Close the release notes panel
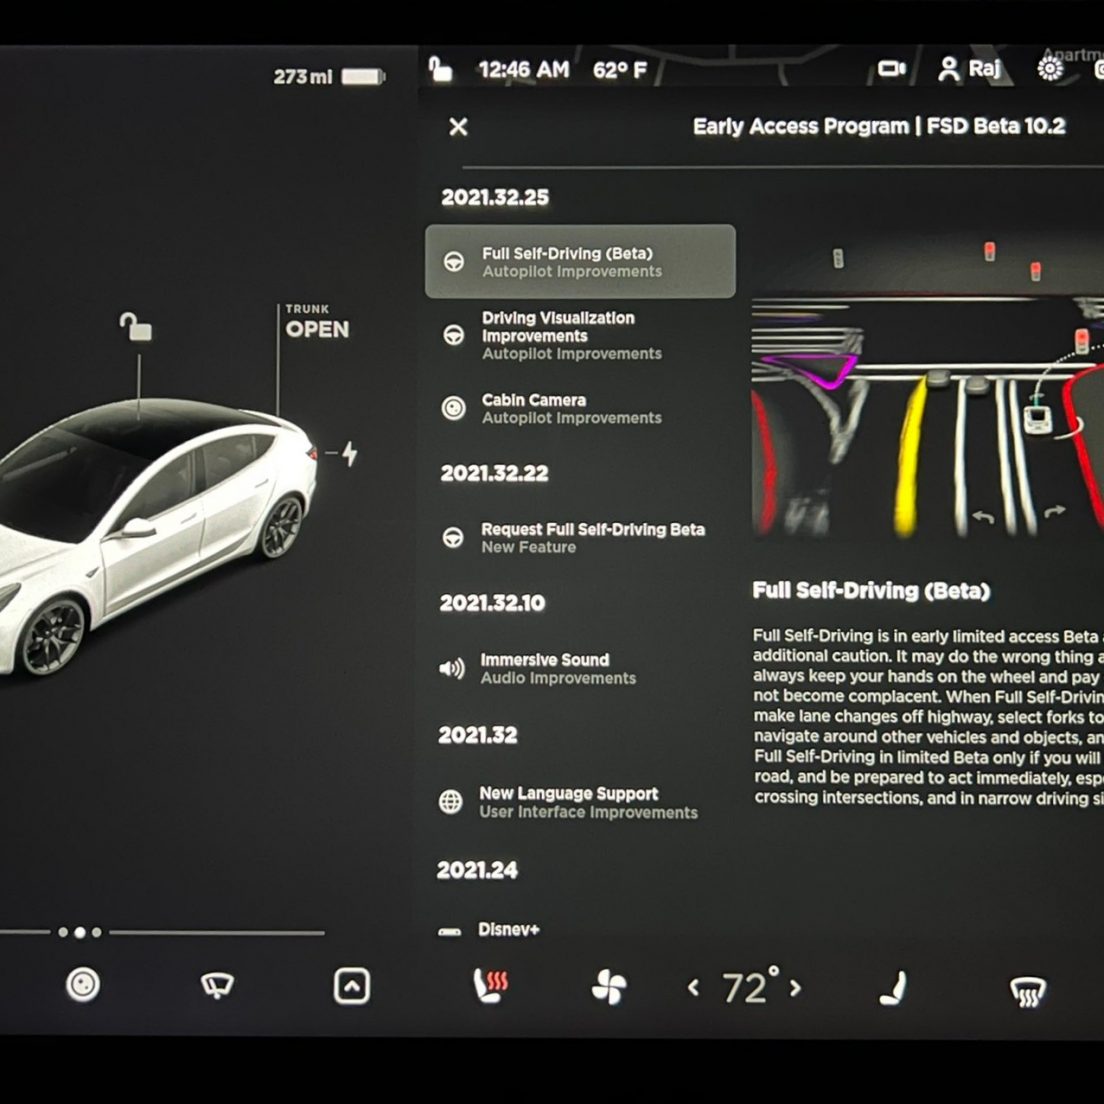Viewport: 1104px width, 1104px height. click(x=458, y=127)
